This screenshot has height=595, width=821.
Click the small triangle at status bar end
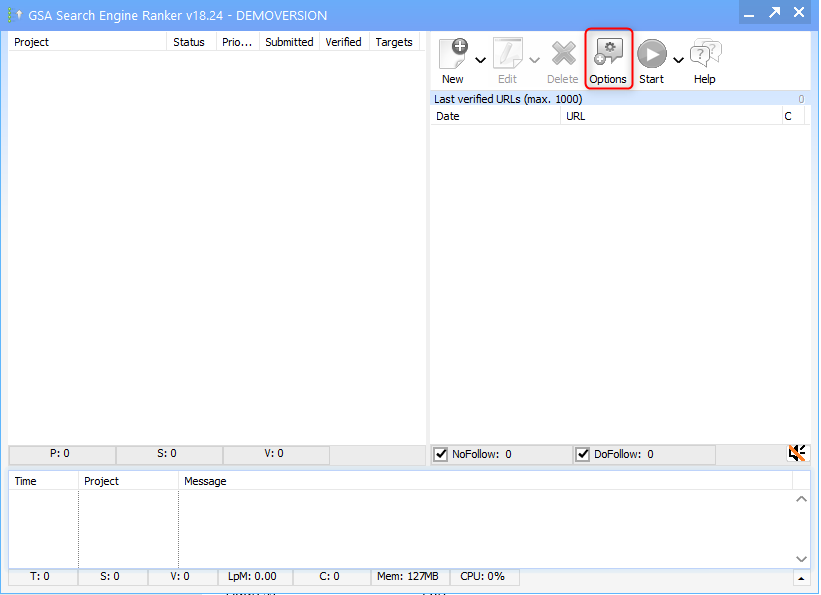point(801,578)
